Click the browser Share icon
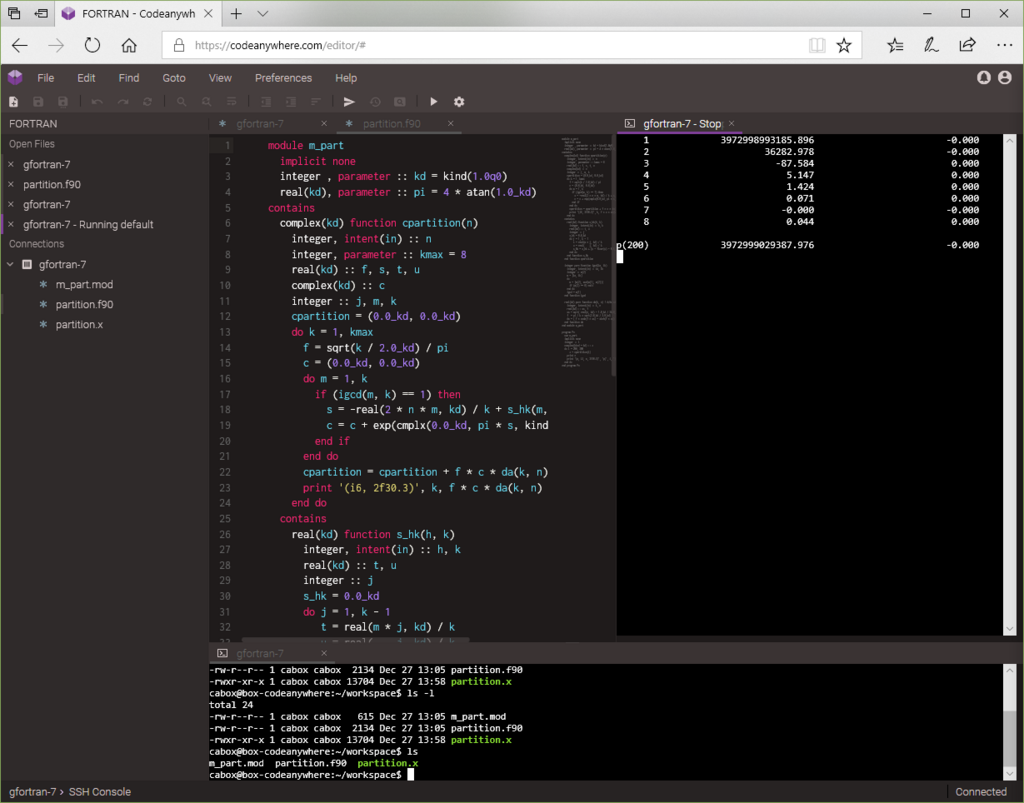Viewport: 1024px width, 803px height. pos(967,45)
